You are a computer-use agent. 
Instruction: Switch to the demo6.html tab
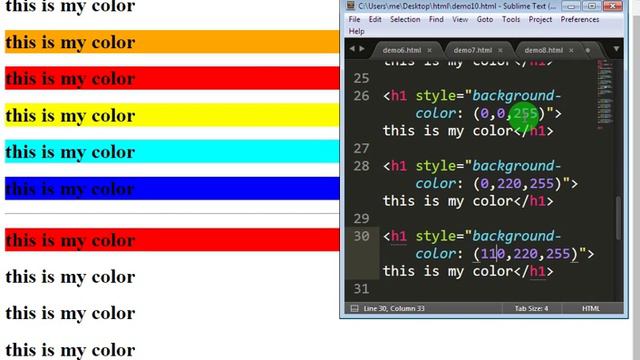[x=402, y=50]
